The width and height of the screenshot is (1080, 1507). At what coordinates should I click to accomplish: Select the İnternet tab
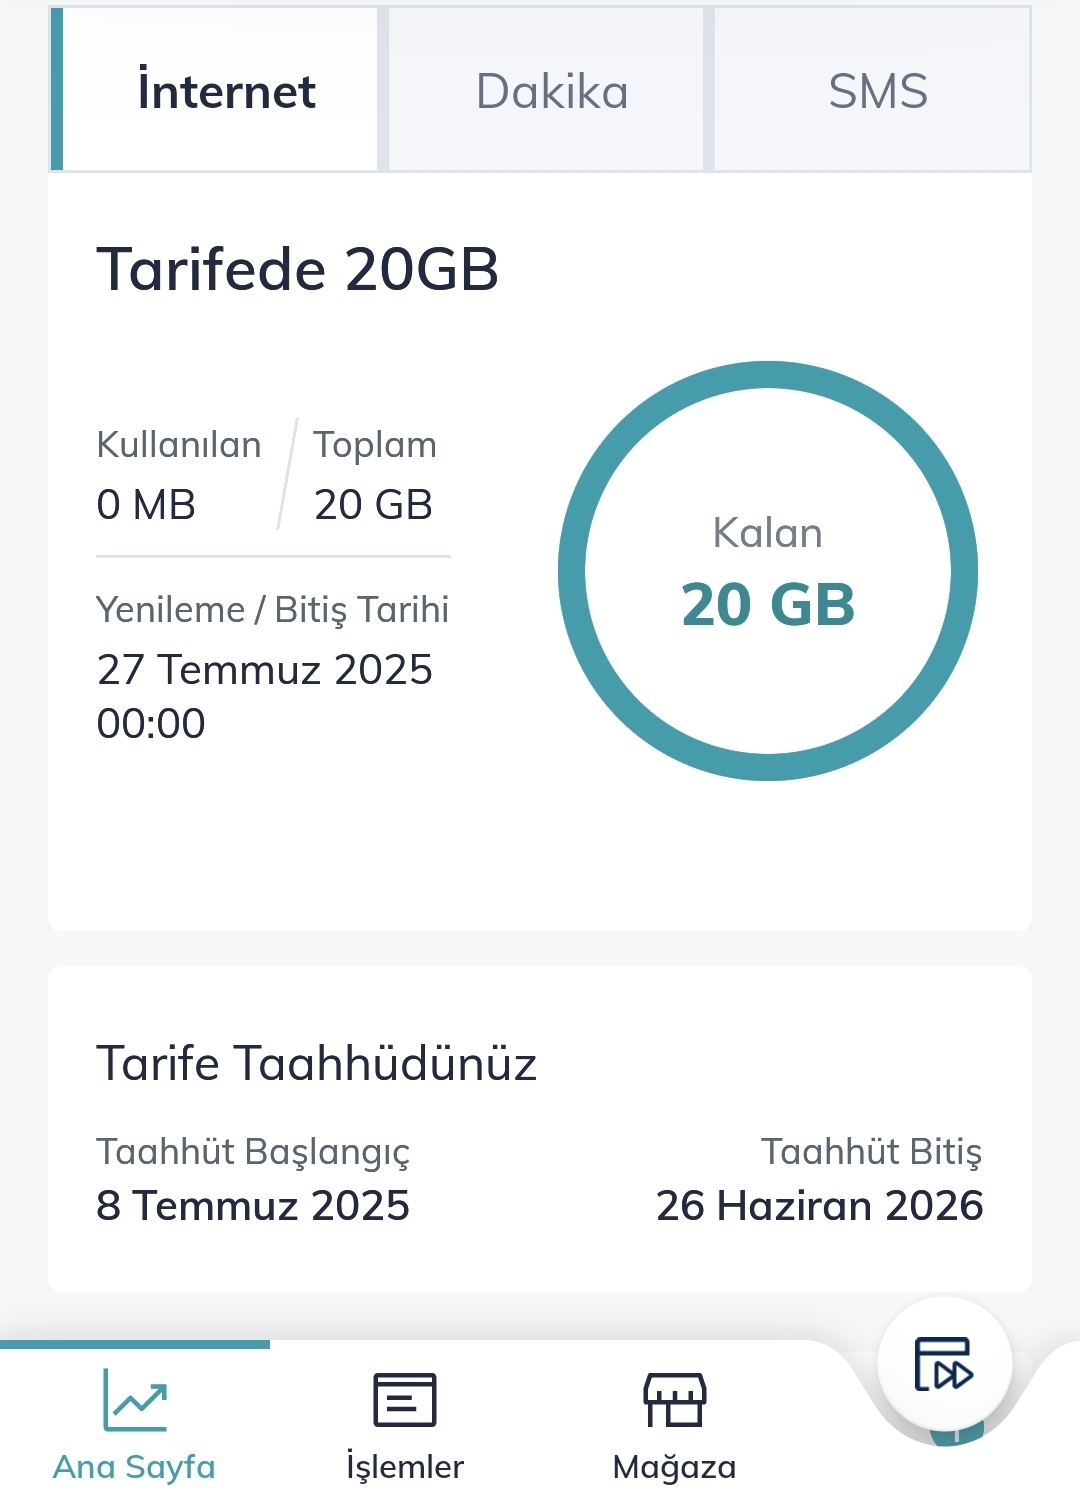click(x=214, y=90)
